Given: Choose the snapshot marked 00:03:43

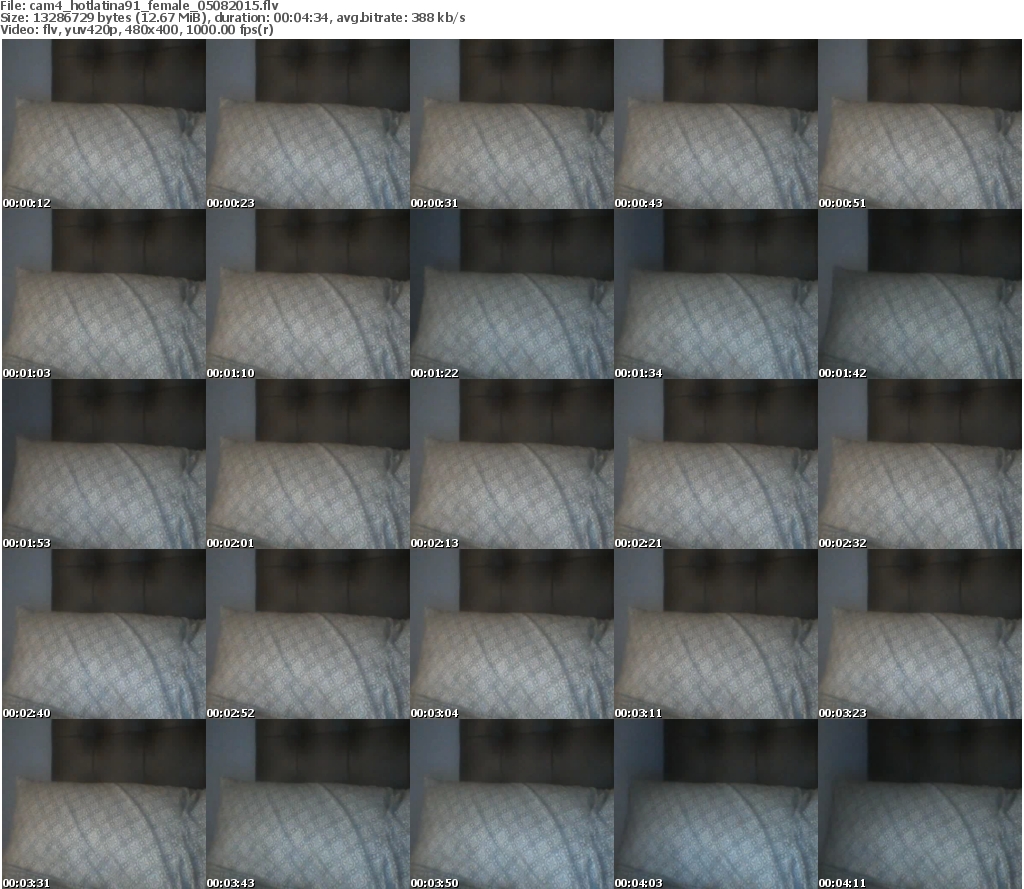Looking at the screenshot, I should click(308, 803).
